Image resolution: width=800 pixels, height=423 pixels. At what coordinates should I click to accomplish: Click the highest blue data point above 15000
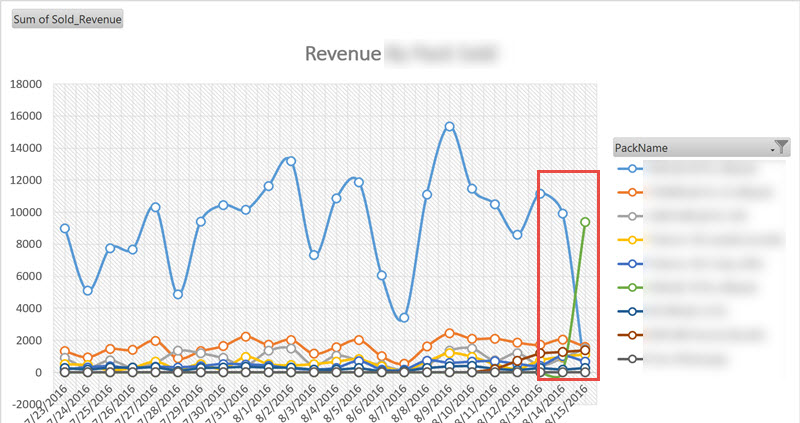tap(450, 127)
